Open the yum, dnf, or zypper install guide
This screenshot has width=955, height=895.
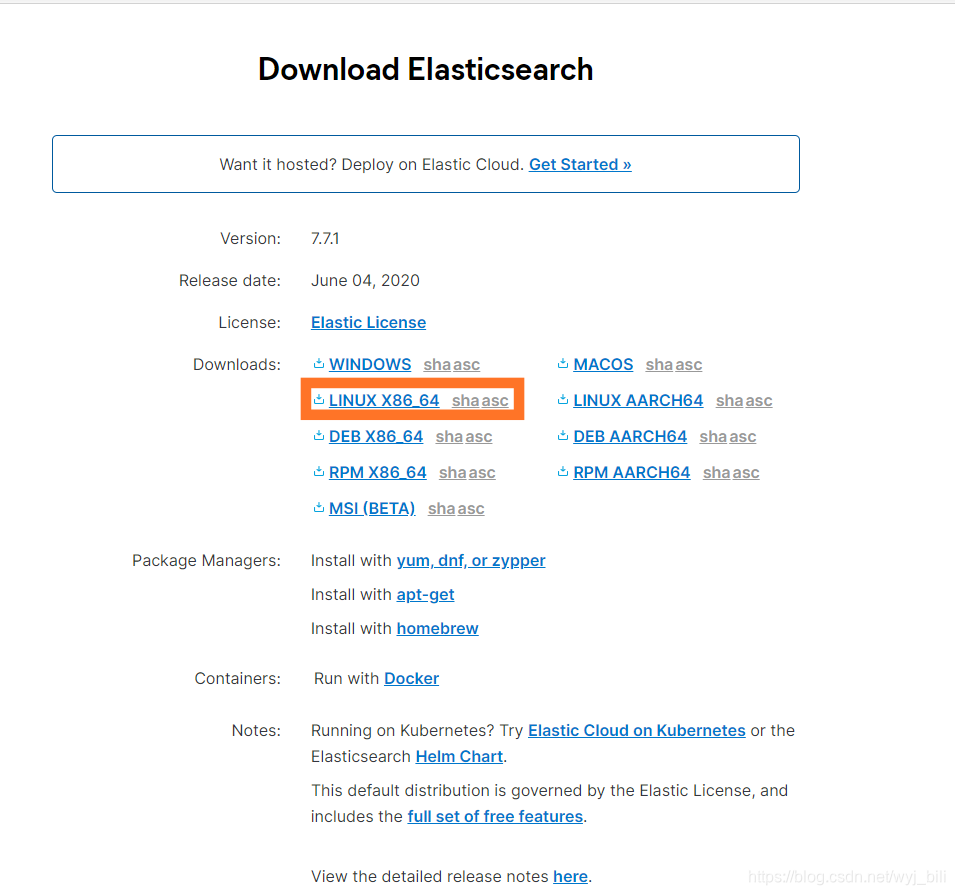point(471,561)
